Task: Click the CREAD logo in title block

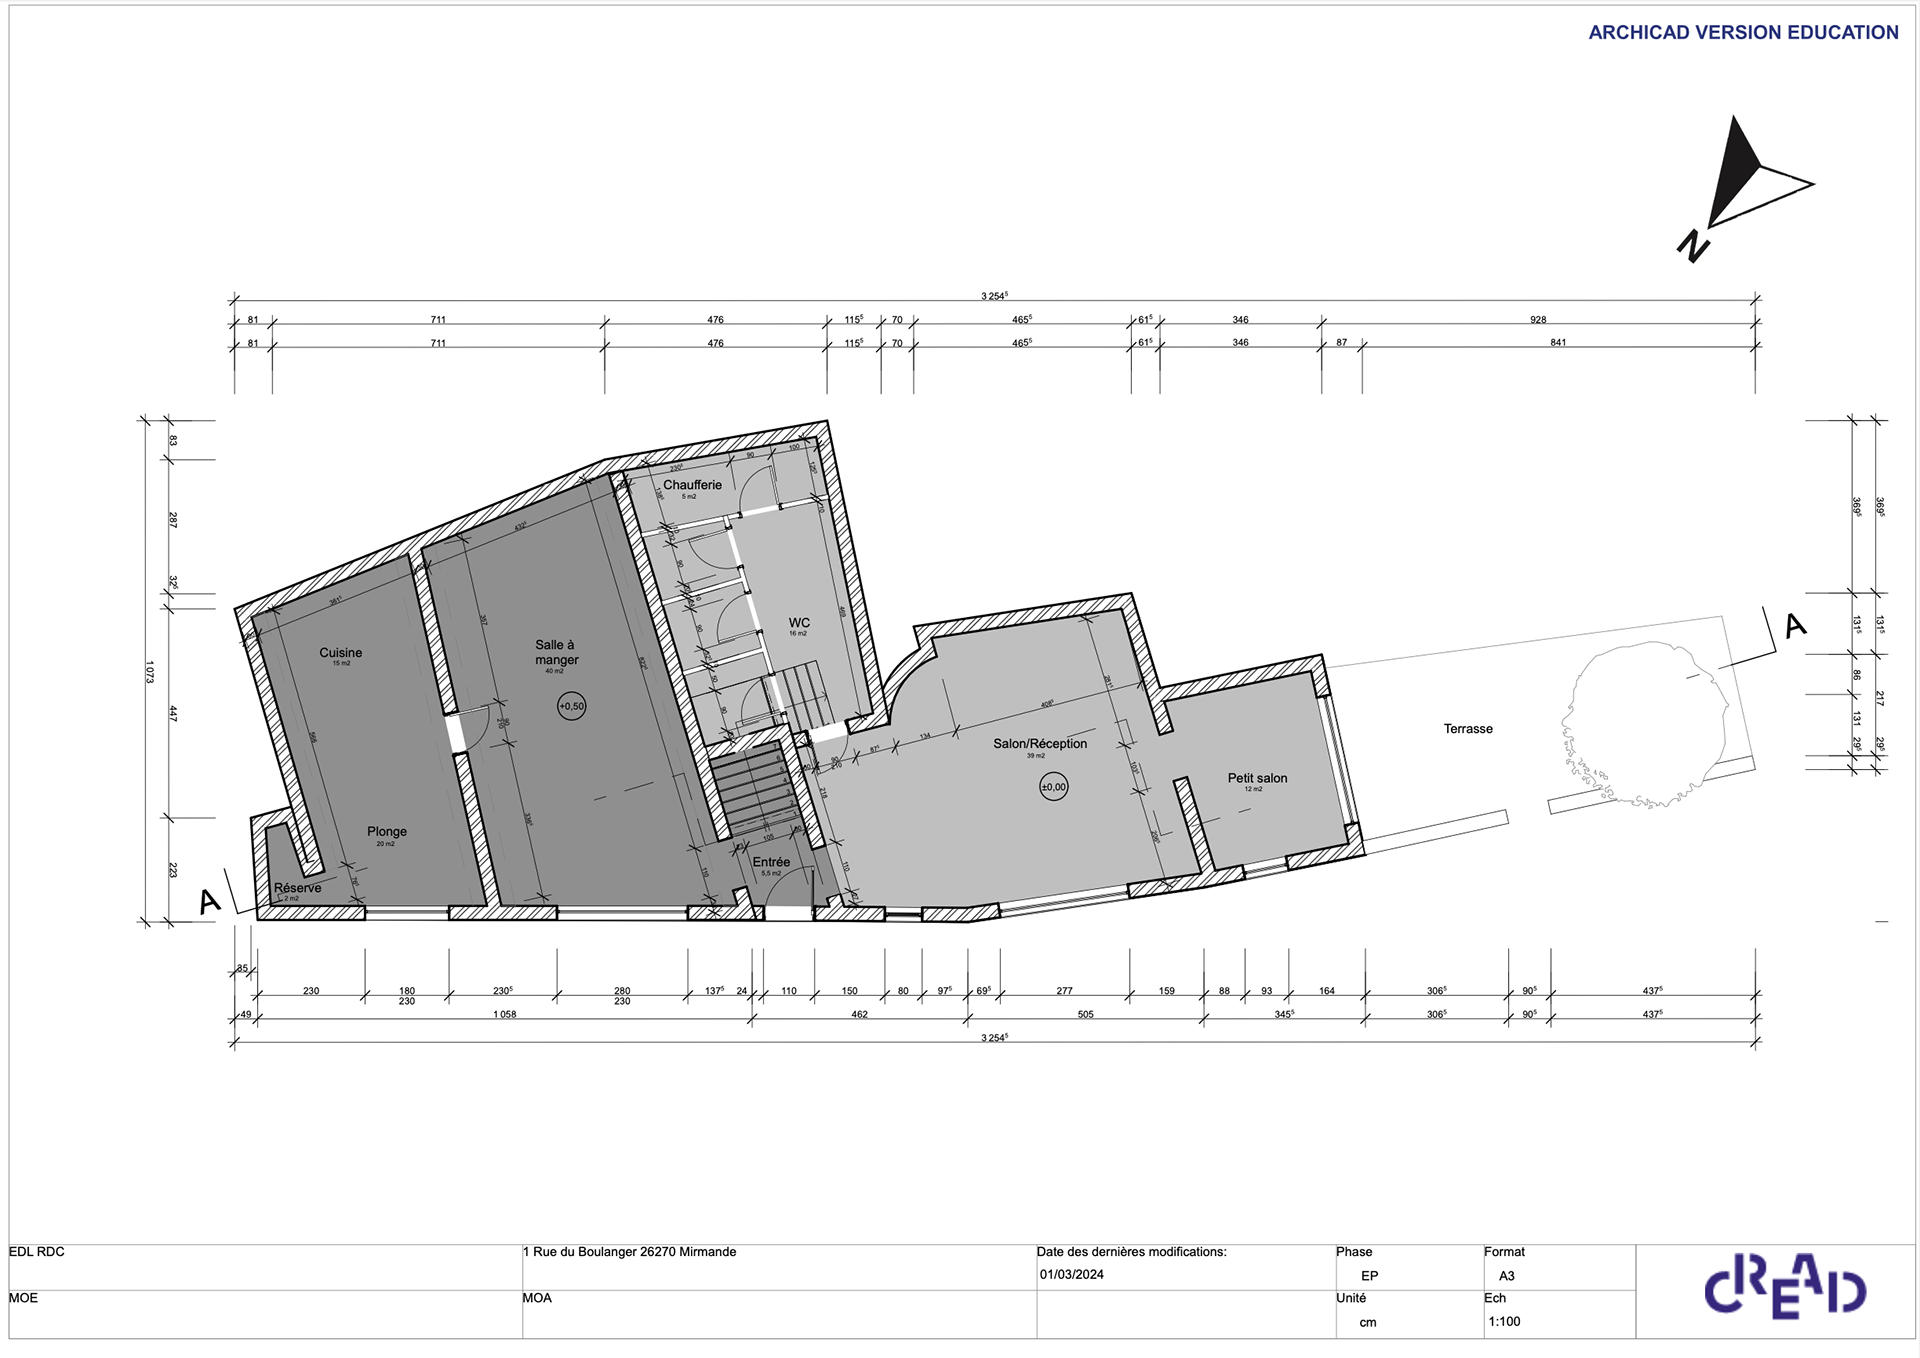Action: click(x=1784, y=1289)
